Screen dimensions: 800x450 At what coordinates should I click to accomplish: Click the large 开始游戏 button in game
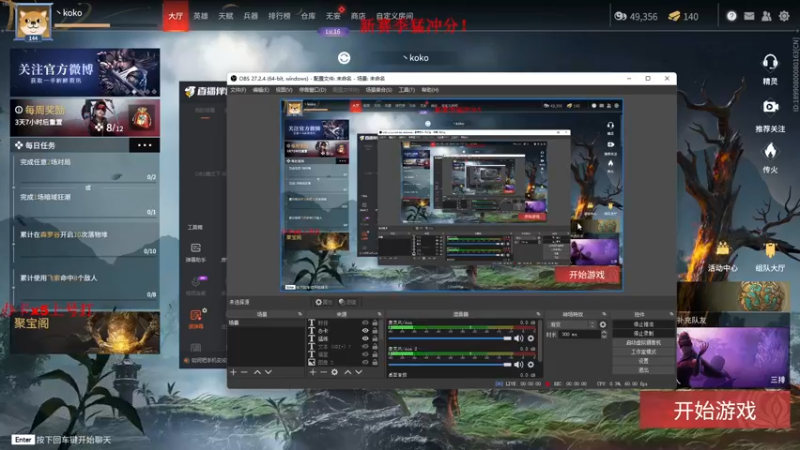click(714, 410)
